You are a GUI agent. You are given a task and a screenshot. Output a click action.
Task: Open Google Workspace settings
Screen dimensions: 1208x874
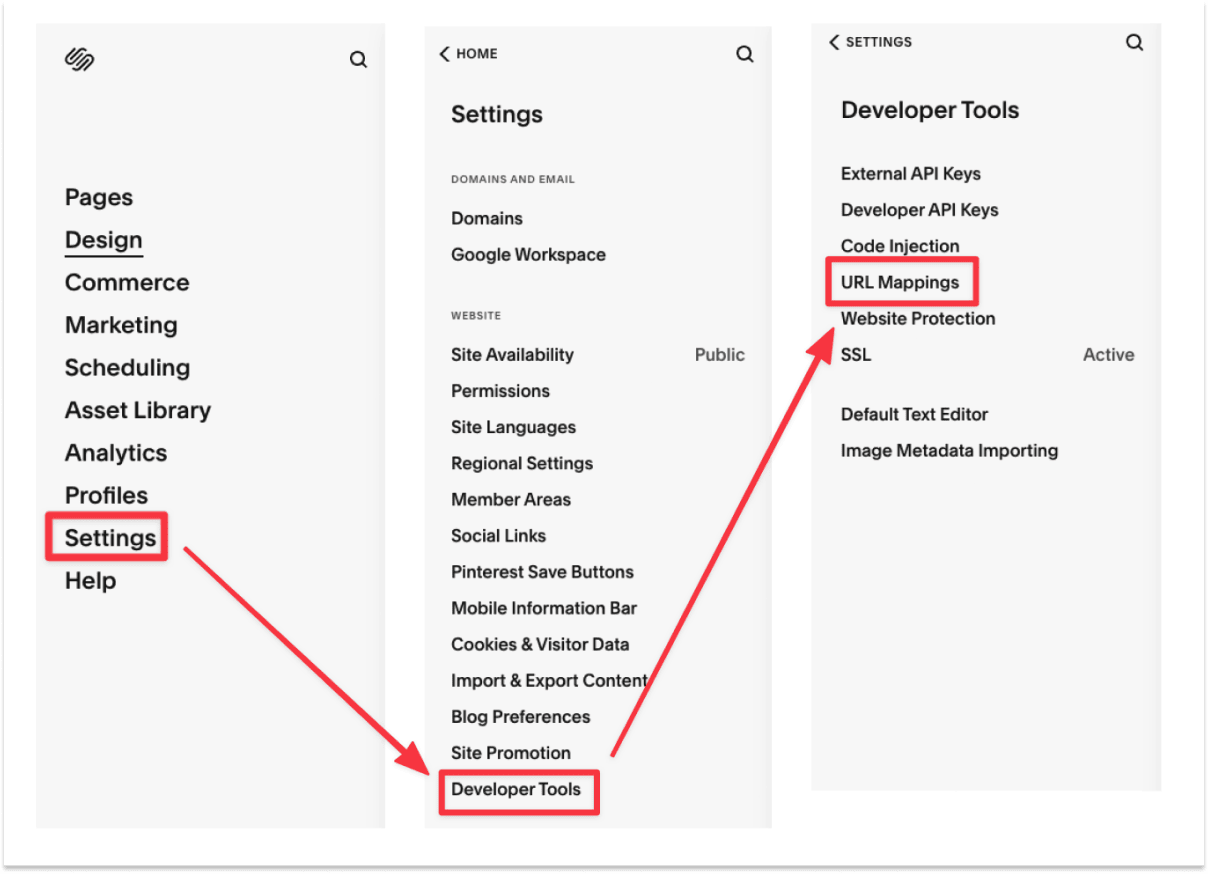point(528,254)
